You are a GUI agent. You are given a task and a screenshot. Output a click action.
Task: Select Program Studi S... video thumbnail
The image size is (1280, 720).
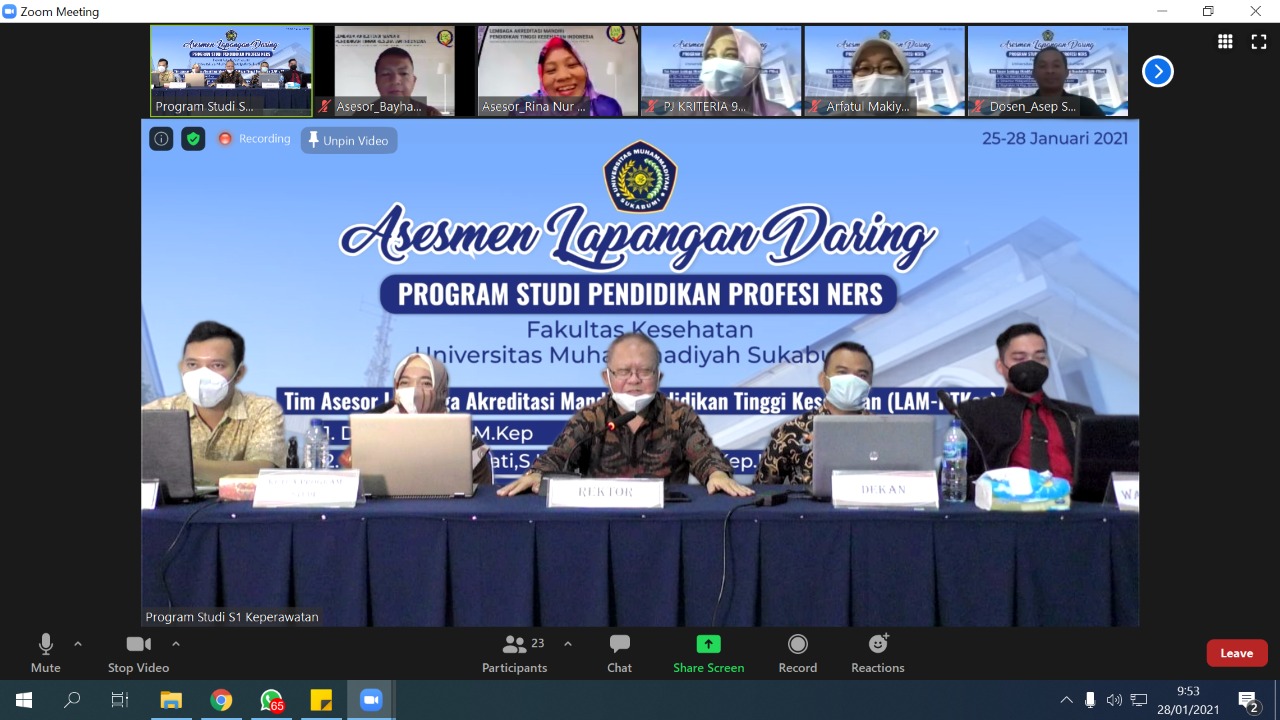click(x=231, y=71)
